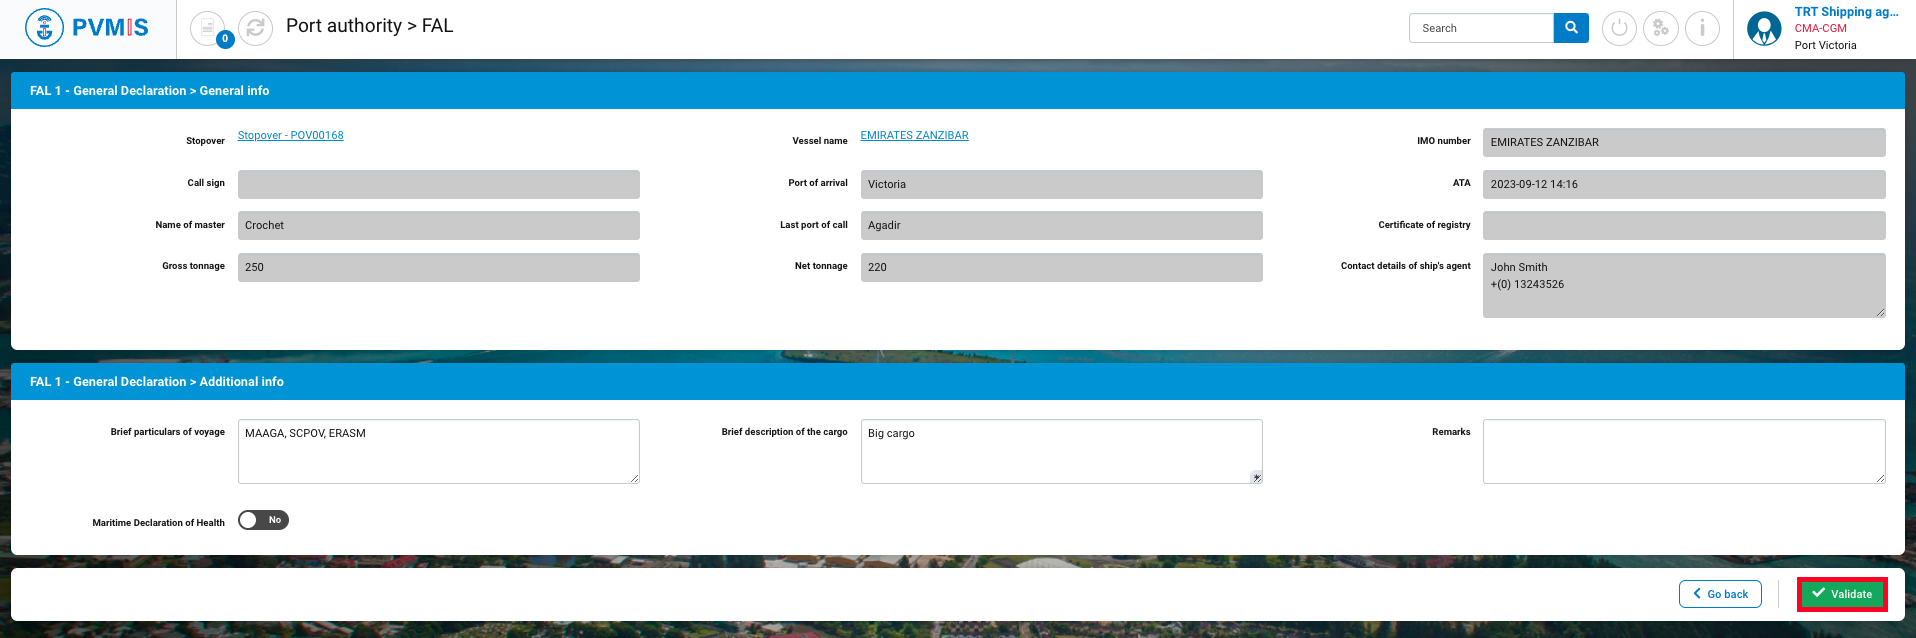Click the Brief description of the cargo textarea
The width and height of the screenshot is (1916, 638).
tap(1060, 451)
